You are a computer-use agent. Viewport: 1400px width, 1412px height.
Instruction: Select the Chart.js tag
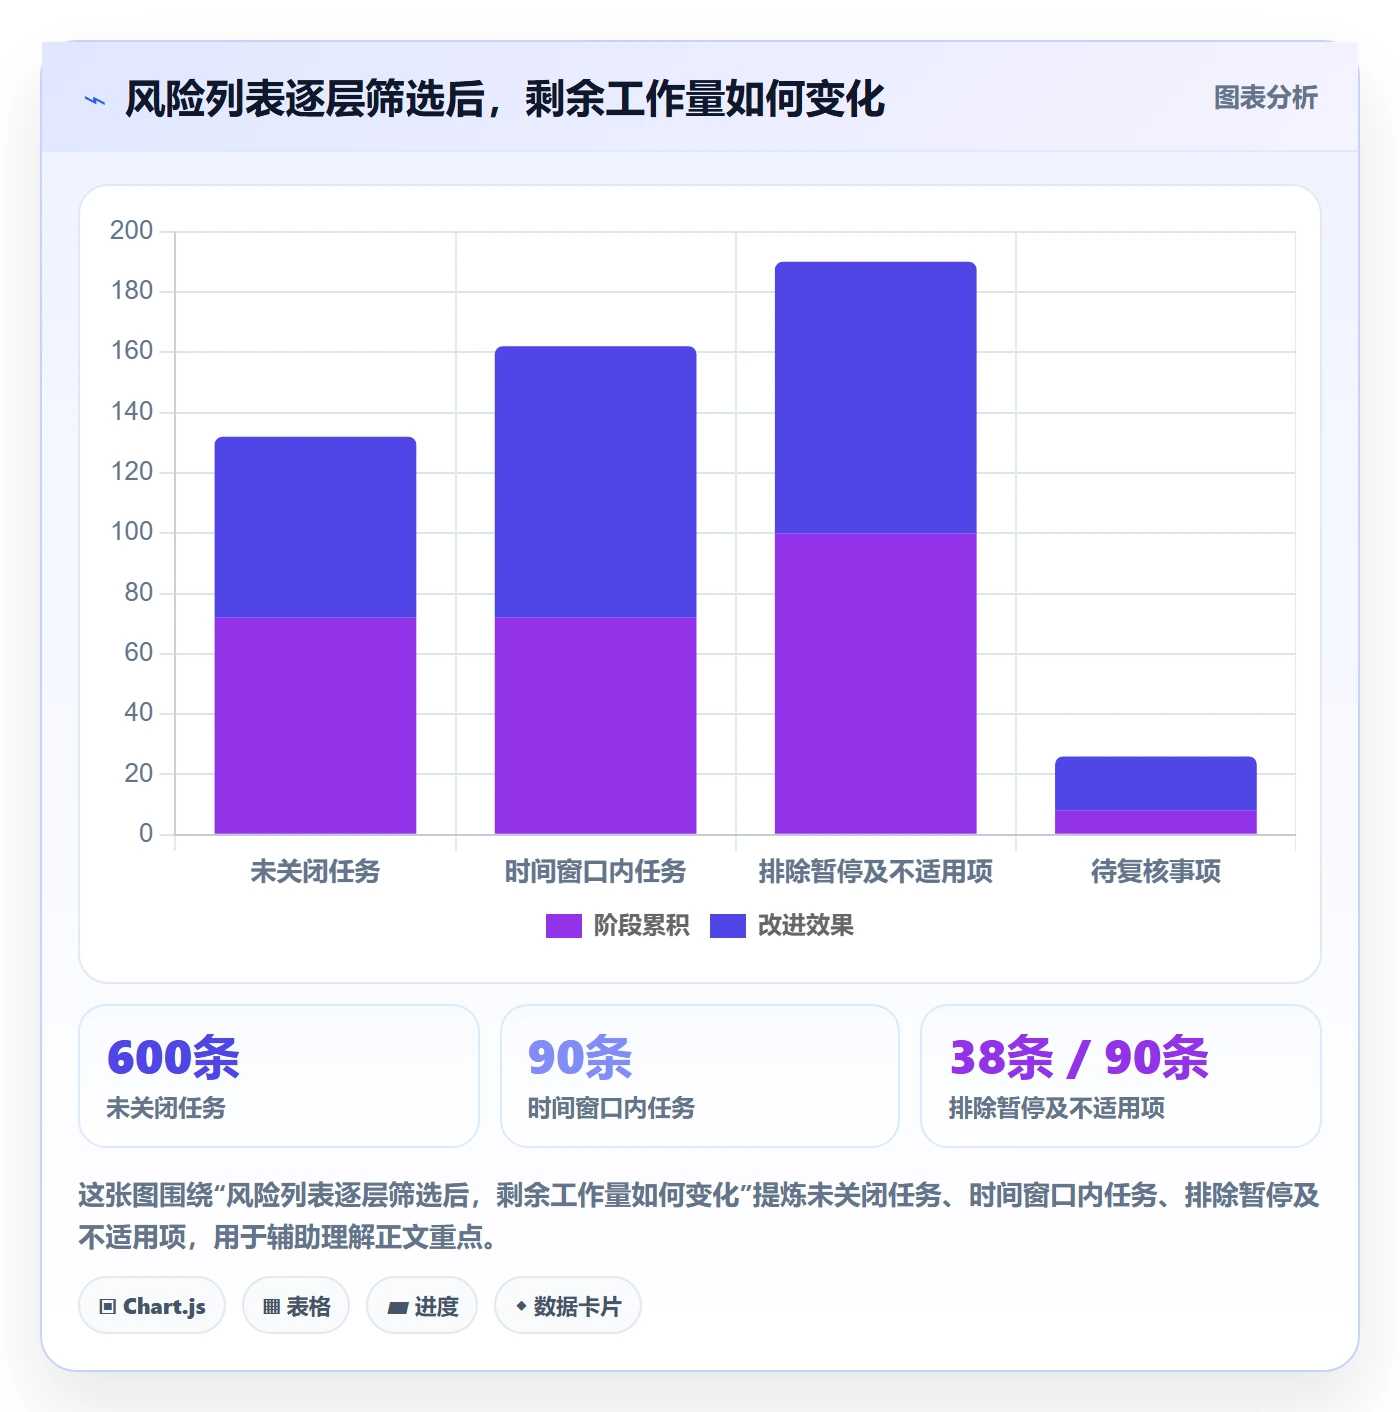tap(152, 1306)
